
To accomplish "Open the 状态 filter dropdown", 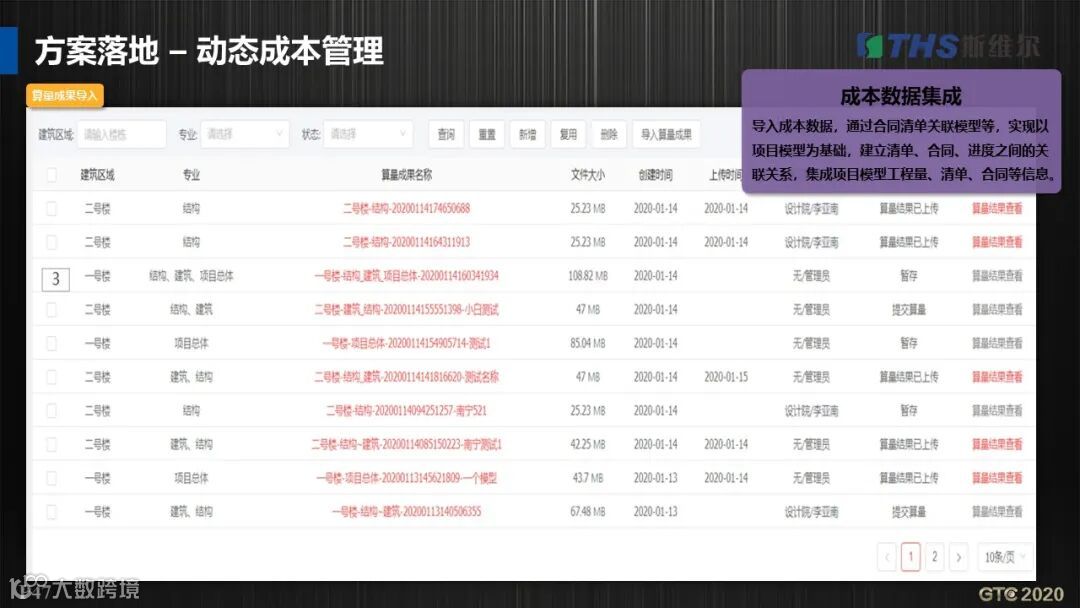I will [x=368, y=134].
